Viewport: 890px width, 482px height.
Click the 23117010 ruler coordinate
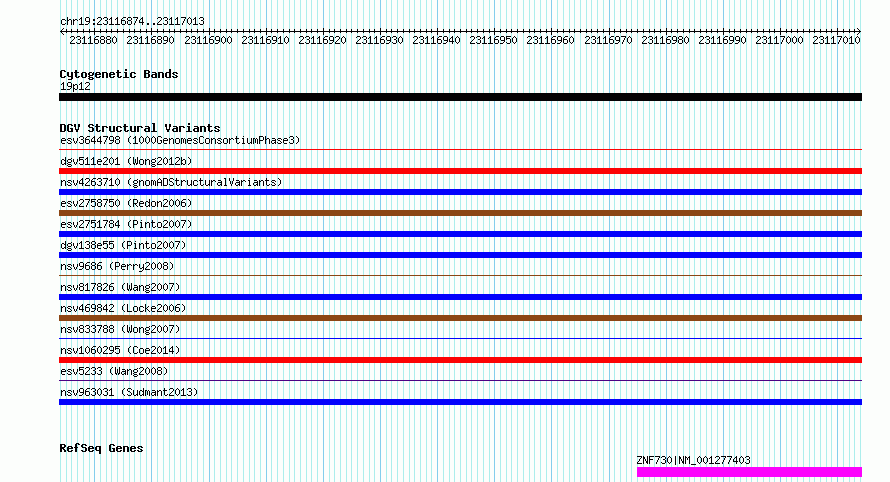tap(836, 40)
